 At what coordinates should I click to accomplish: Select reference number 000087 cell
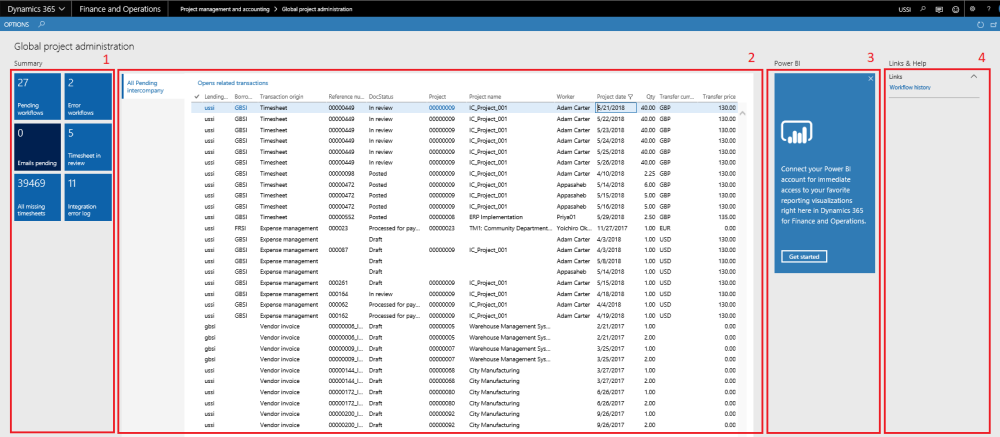tap(338, 249)
